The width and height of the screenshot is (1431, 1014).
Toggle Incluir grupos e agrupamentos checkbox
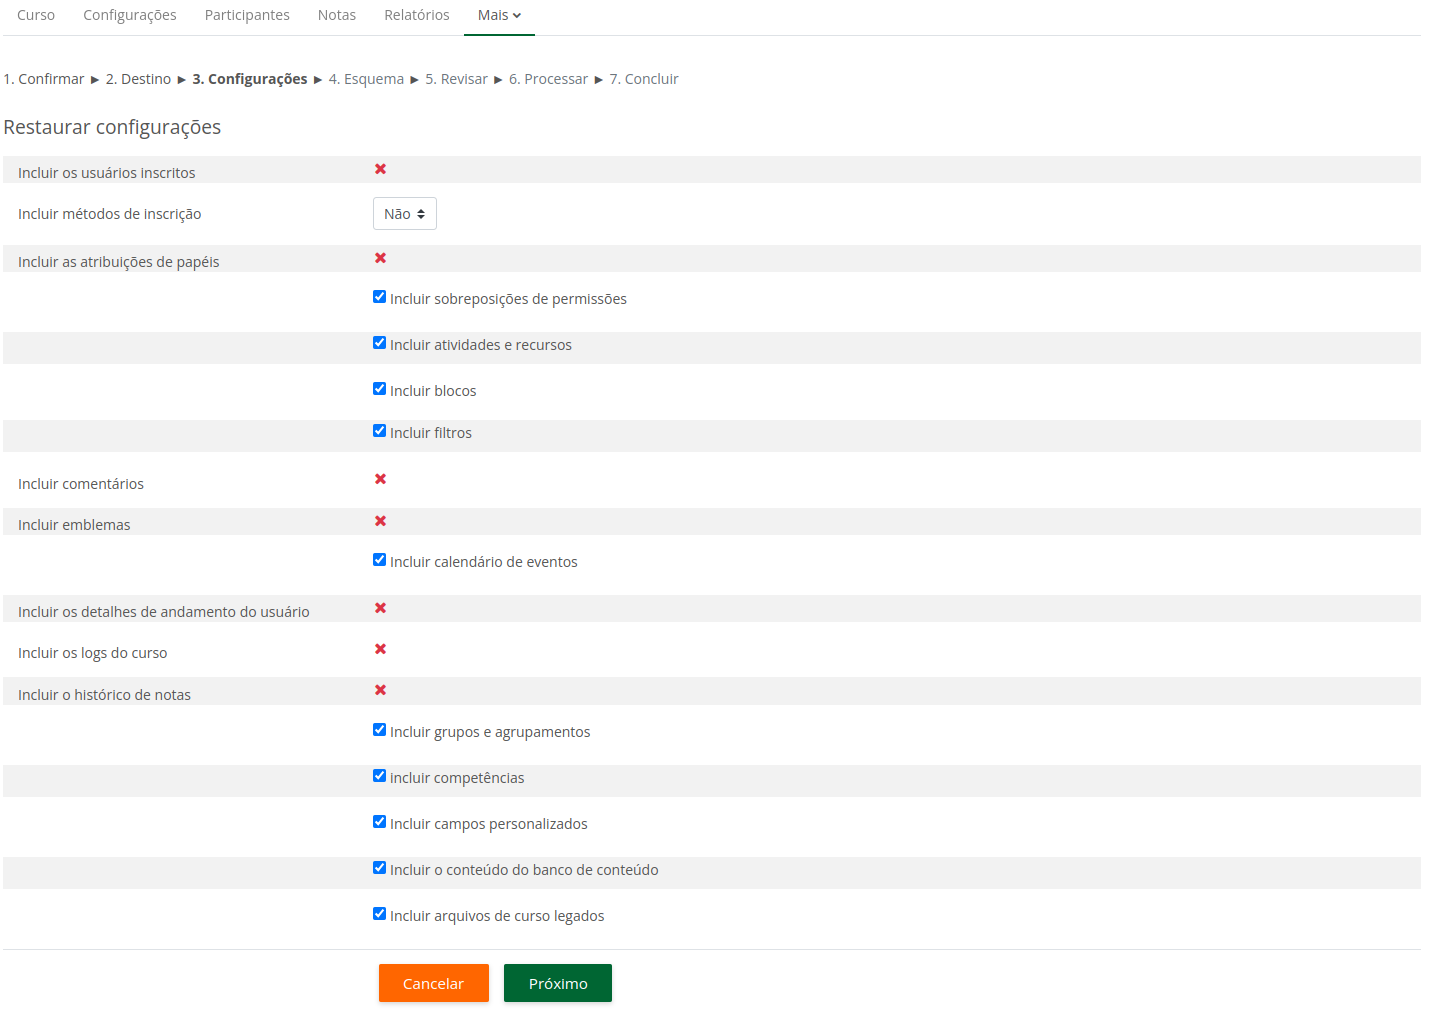click(379, 730)
